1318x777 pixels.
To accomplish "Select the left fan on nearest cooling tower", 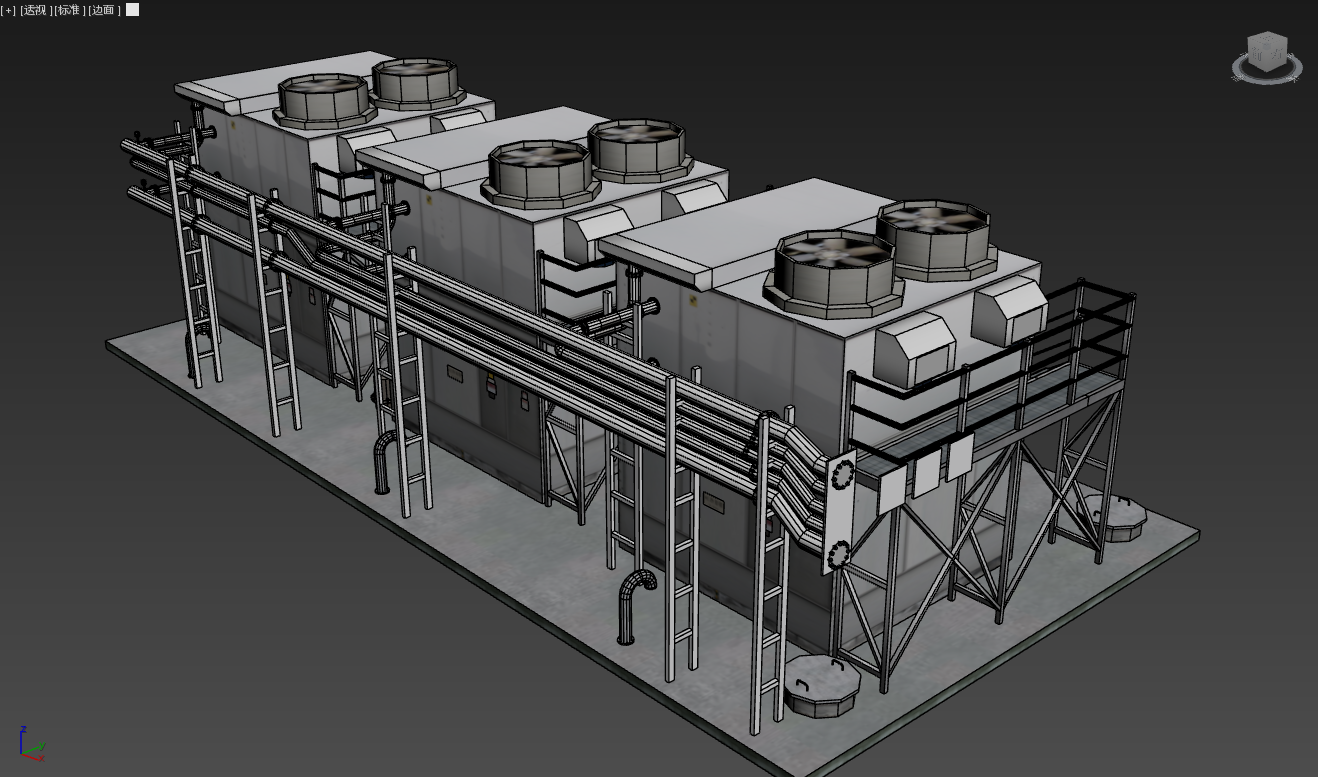I will (x=834, y=268).
